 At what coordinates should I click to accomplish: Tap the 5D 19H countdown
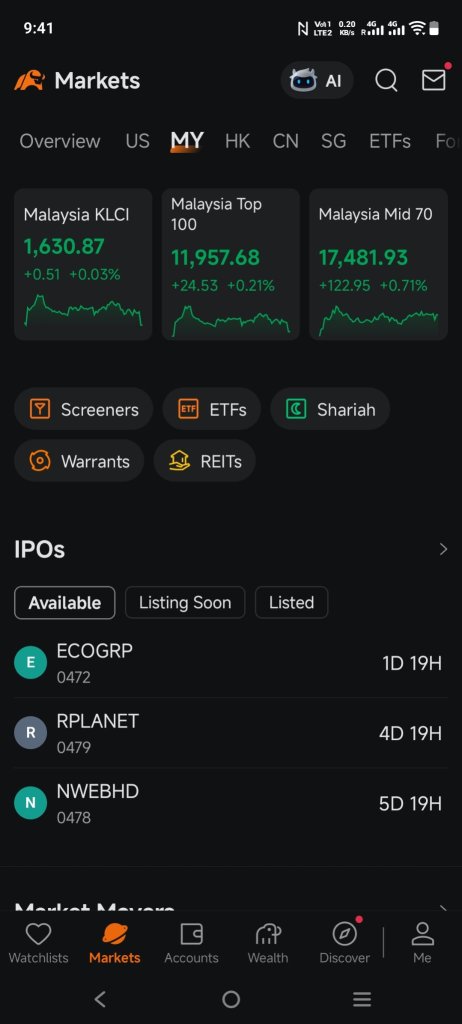[410, 803]
